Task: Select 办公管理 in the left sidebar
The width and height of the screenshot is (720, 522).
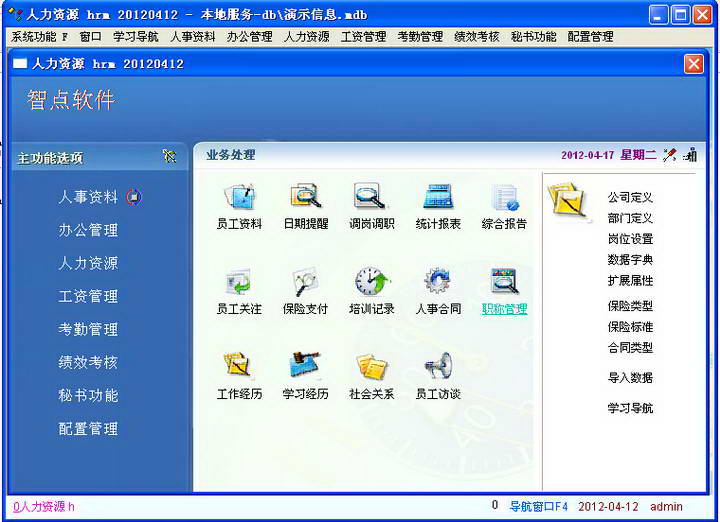Action: (88, 230)
